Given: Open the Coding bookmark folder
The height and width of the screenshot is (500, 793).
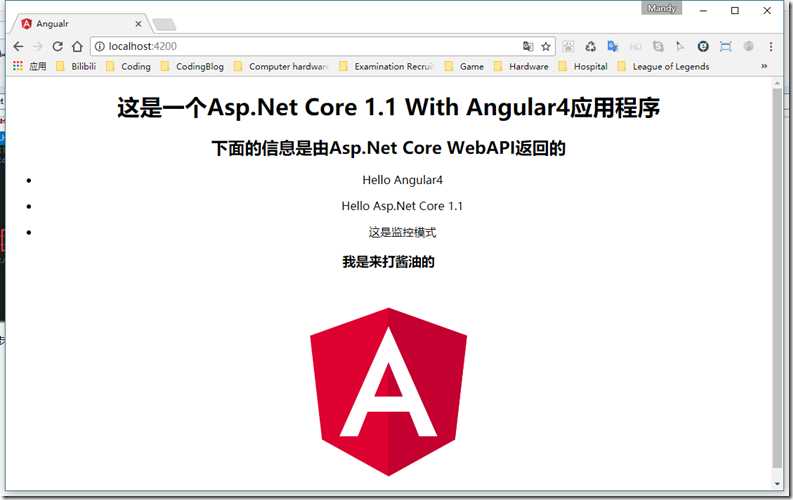Looking at the screenshot, I should [x=128, y=66].
